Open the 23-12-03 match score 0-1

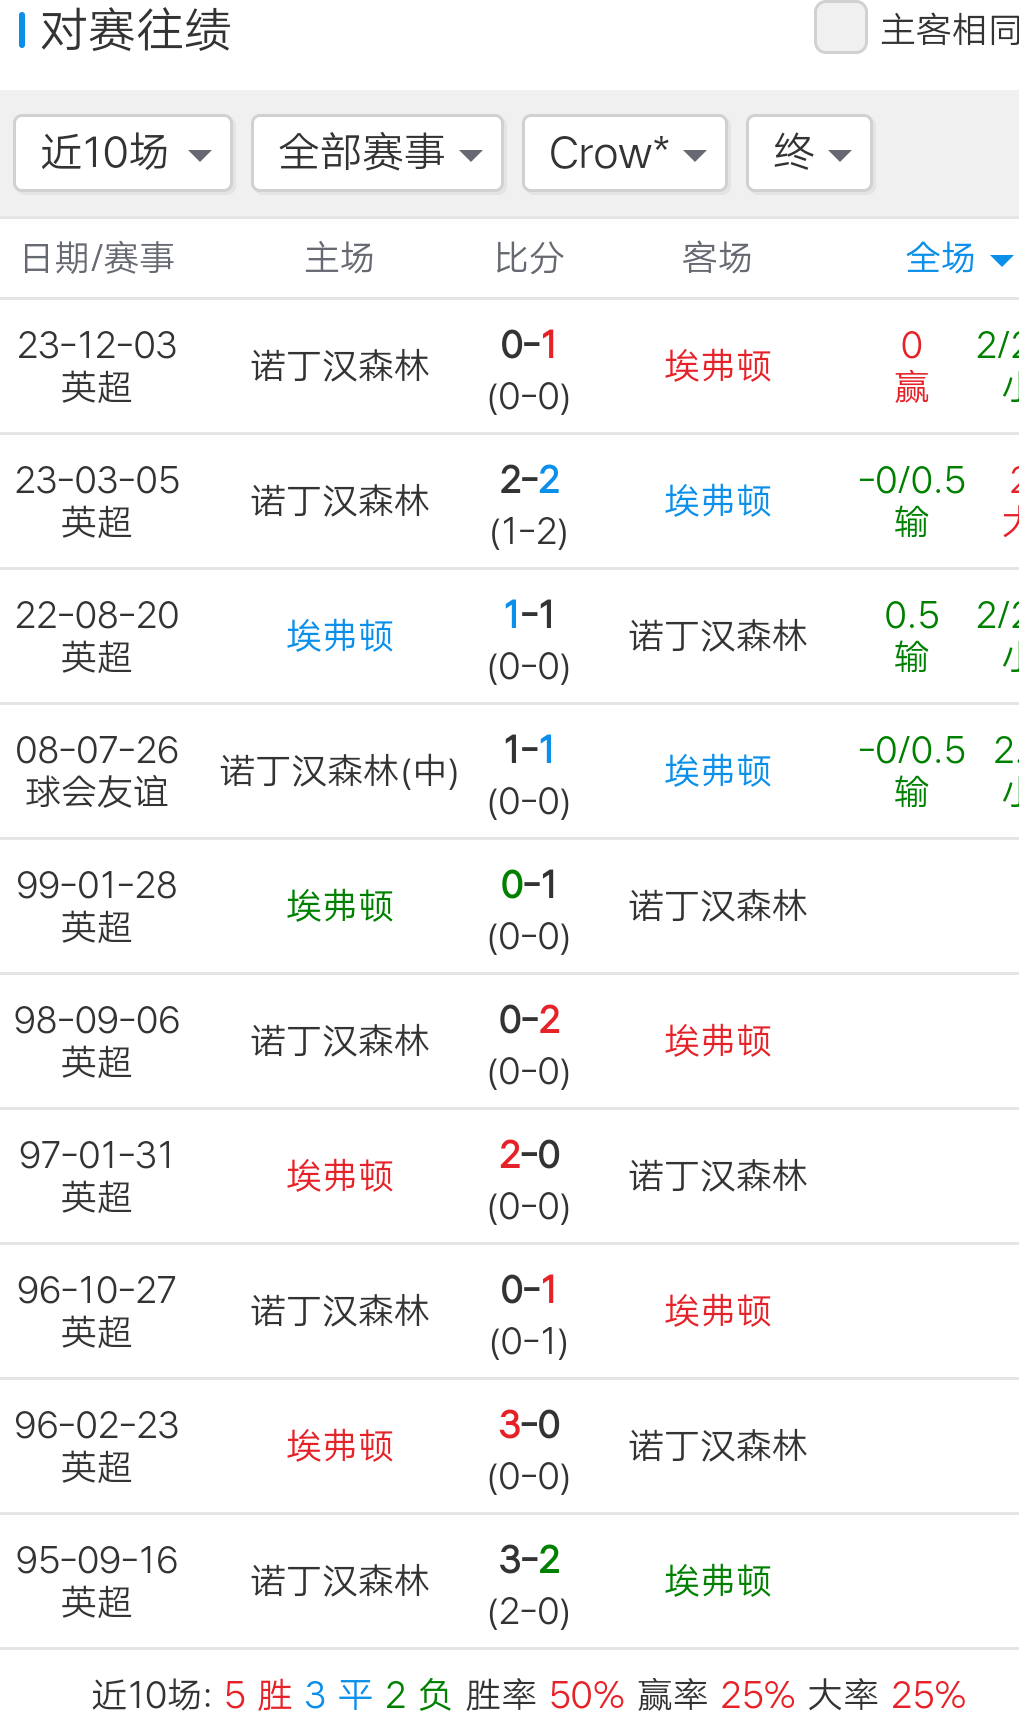[x=529, y=346]
